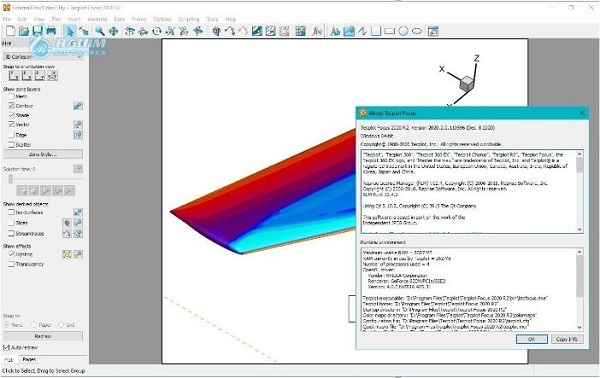The width and height of the screenshot is (600, 378).
Task: Click the New Layout toolbar icon
Action: pos(11,31)
